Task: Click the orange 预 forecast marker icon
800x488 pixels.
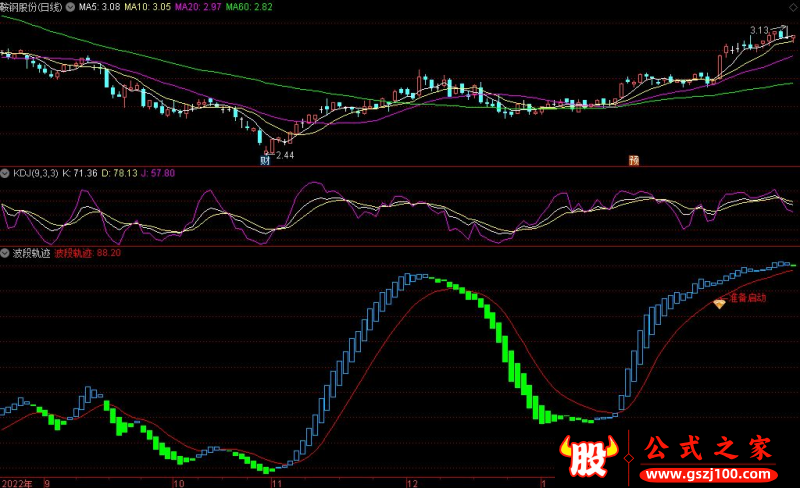Action: click(633, 160)
